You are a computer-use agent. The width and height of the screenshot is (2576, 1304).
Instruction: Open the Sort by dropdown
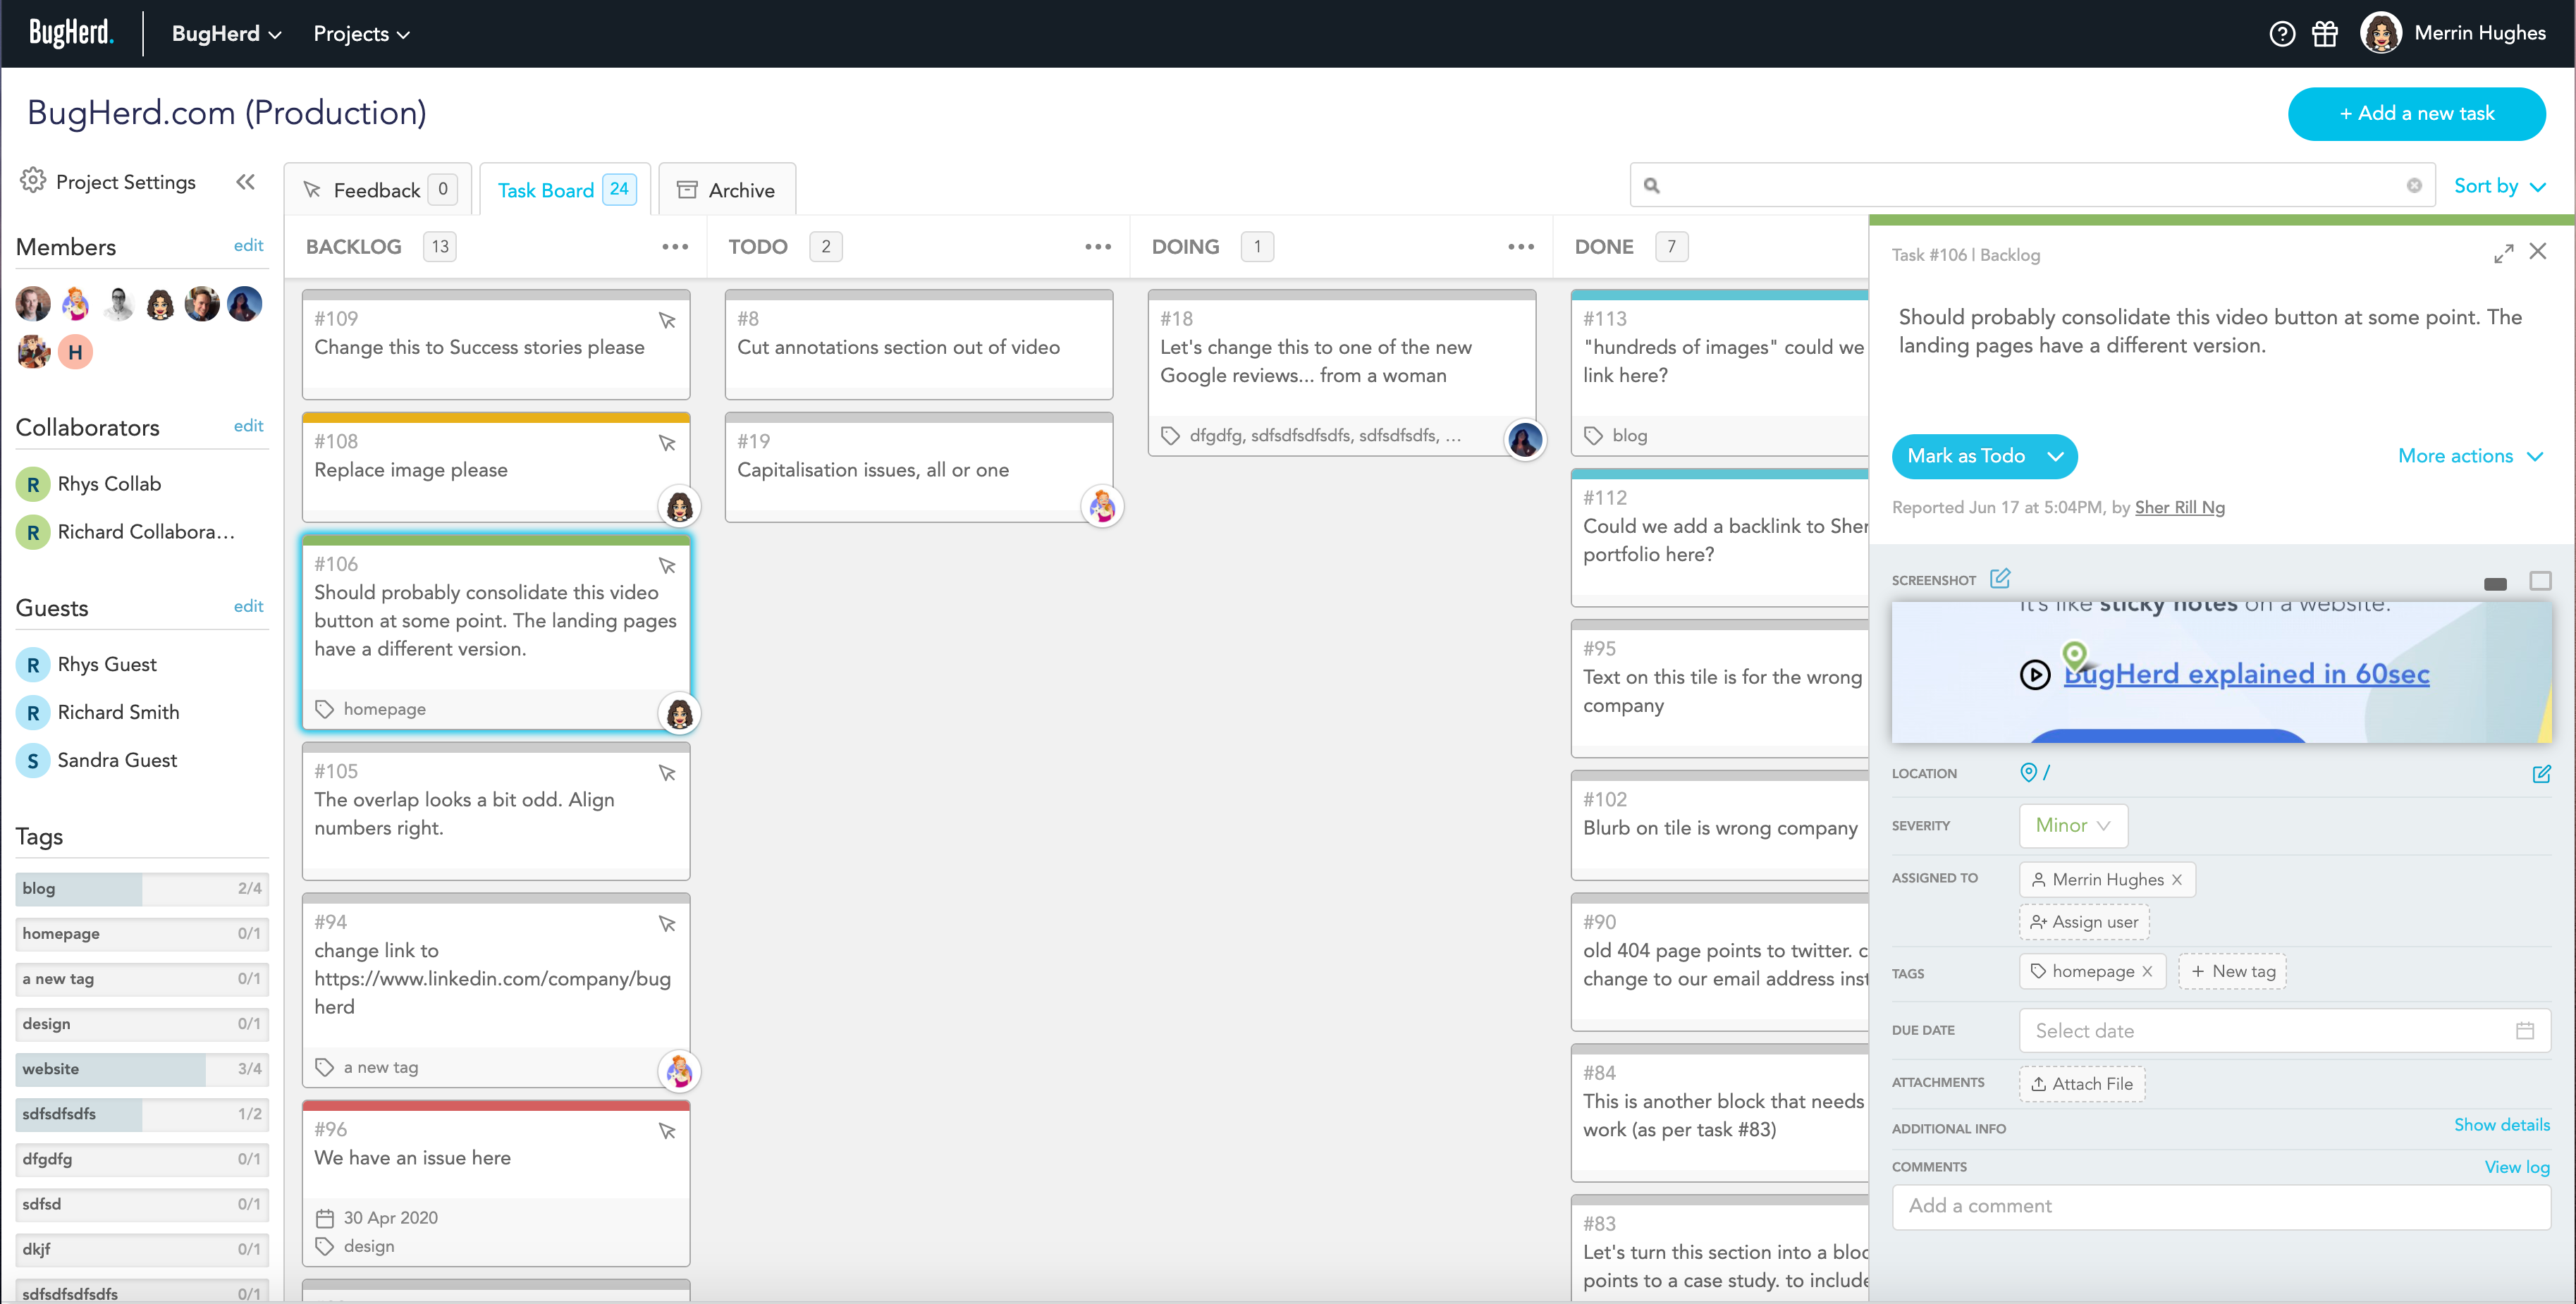[2499, 186]
